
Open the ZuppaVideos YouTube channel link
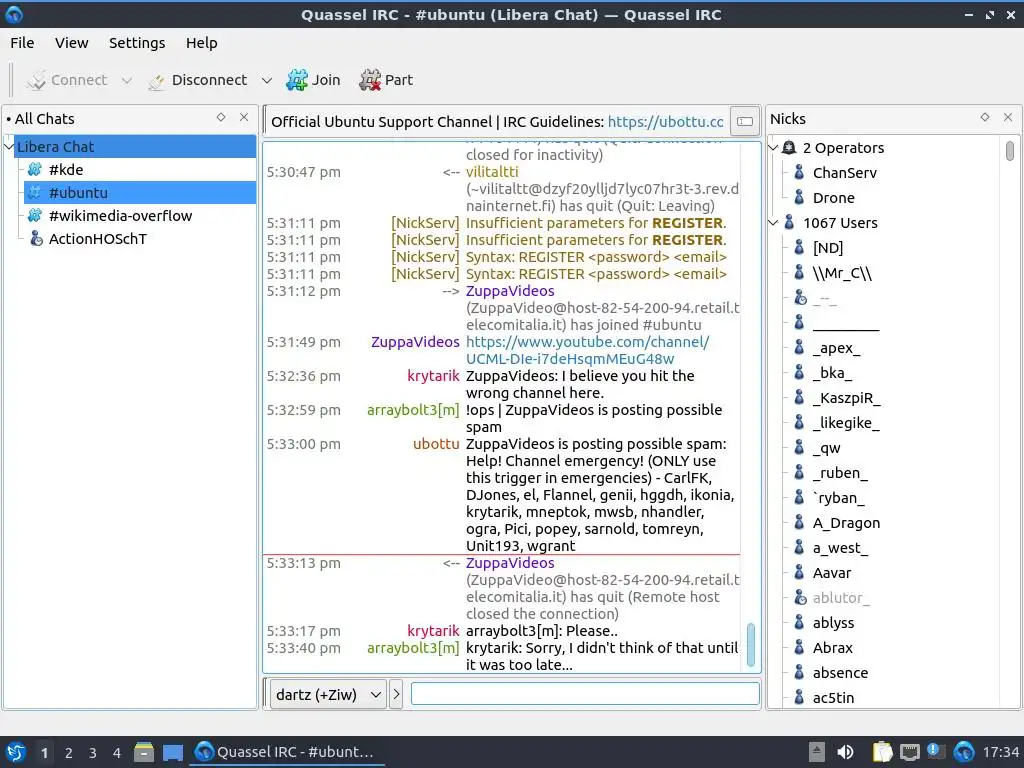(587, 350)
